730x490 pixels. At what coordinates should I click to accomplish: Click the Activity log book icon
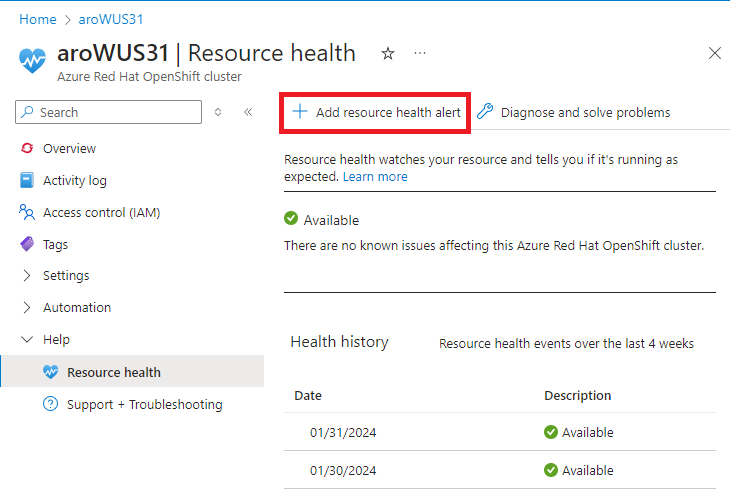(x=27, y=180)
